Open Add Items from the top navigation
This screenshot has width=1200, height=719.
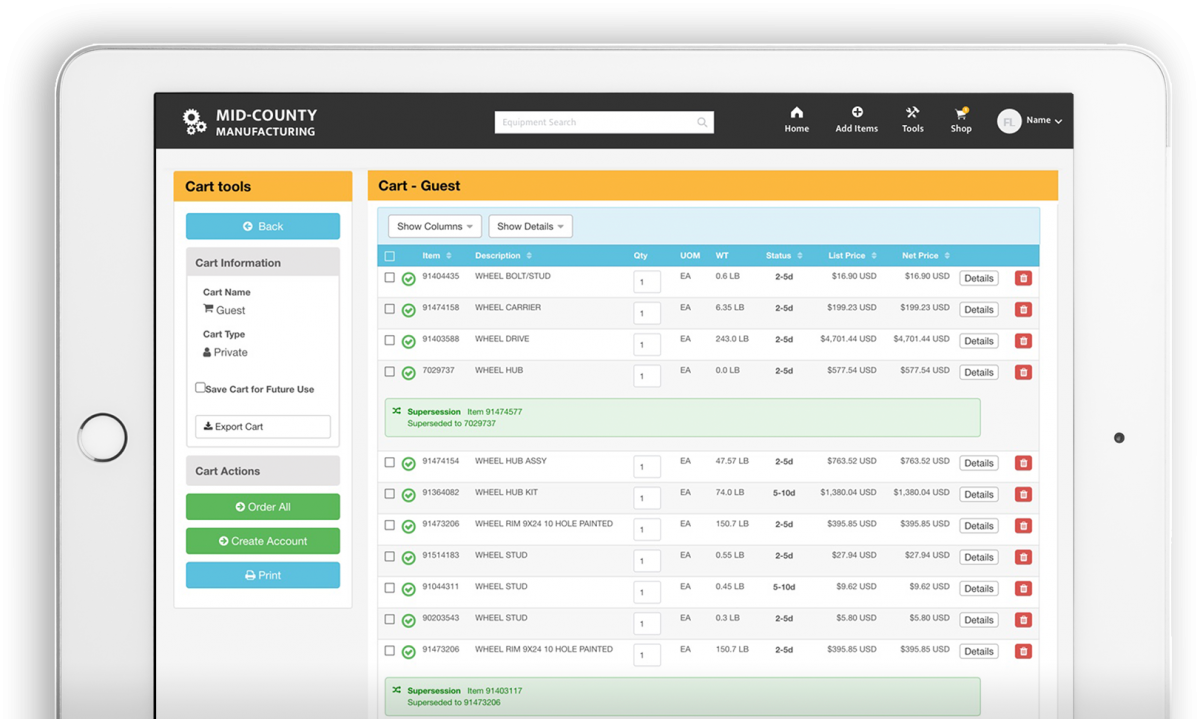click(x=856, y=113)
